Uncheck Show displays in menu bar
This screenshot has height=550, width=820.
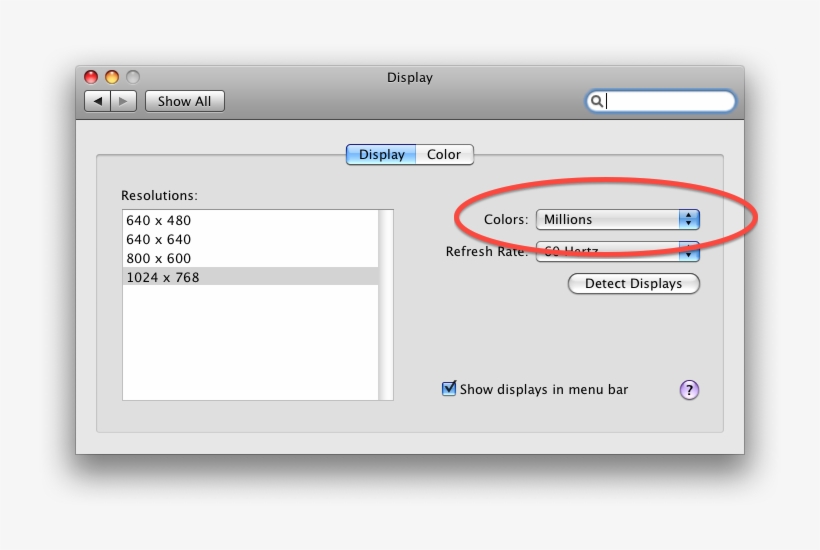pyautogui.click(x=449, y=389)
